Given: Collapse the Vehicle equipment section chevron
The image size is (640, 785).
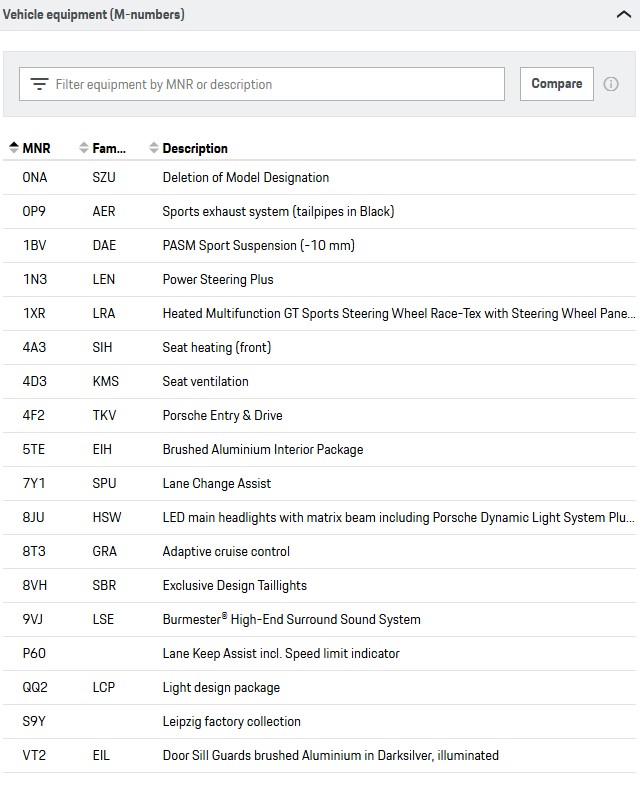Looking at the screenshot, I should pyautogui.click(x=622, y=15).
